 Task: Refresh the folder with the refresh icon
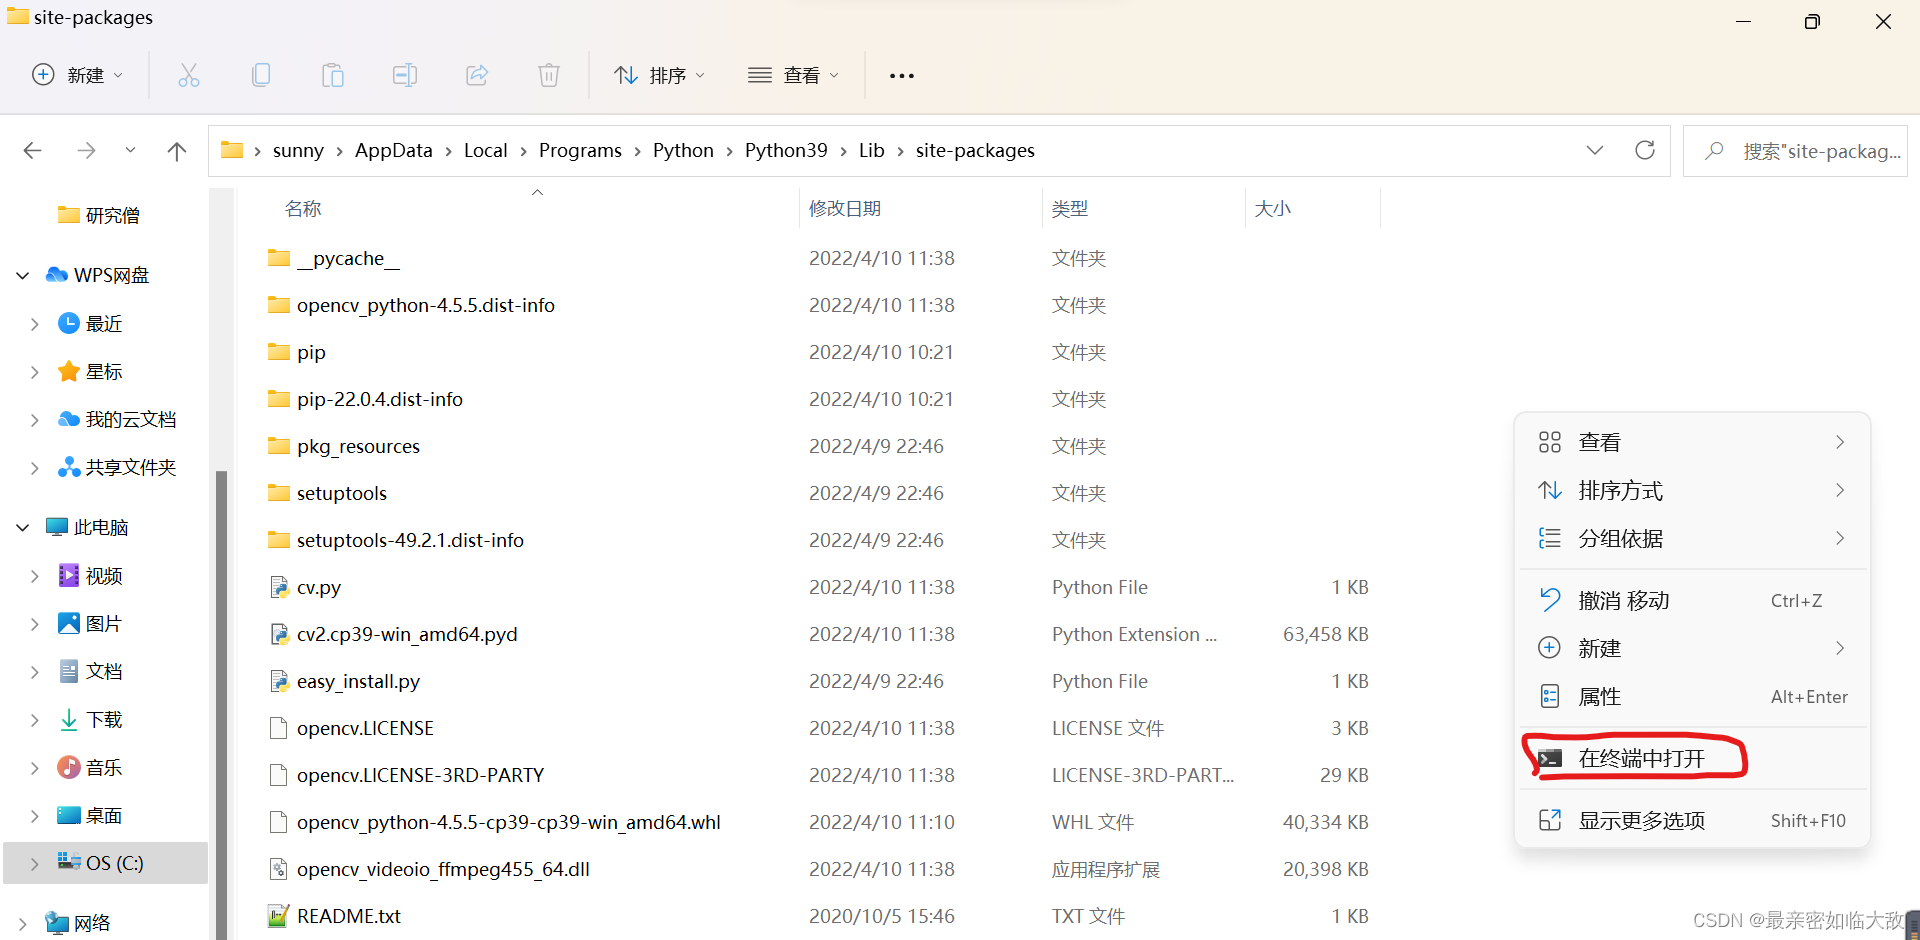(x=1645, y=150)
